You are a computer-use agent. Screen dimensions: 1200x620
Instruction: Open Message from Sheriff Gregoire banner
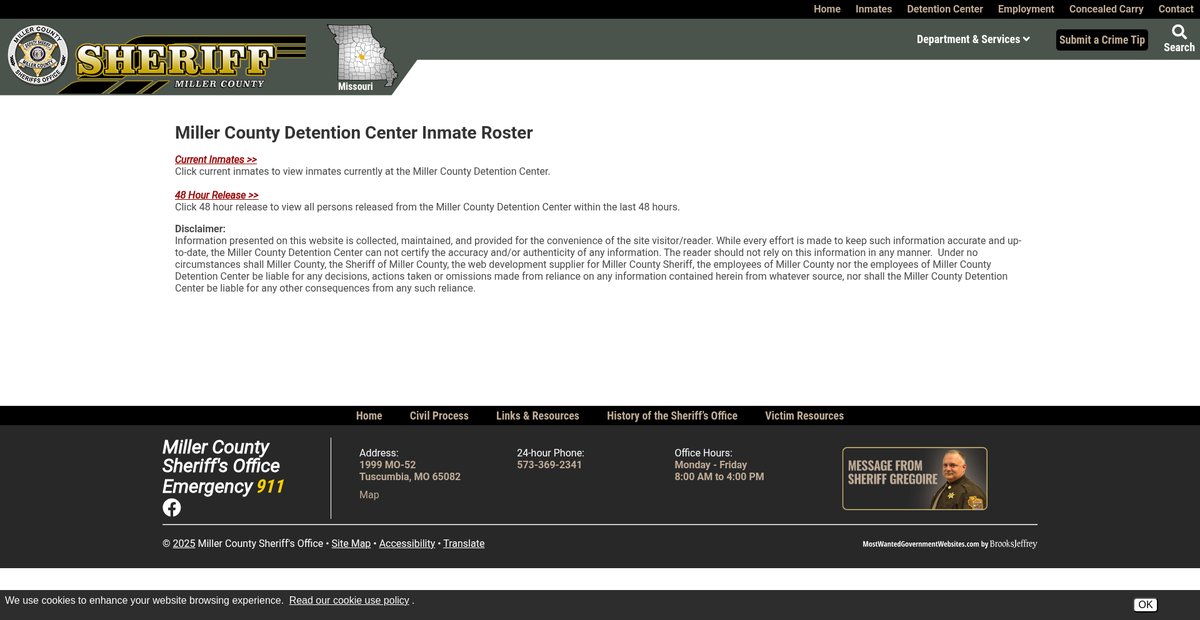pyautogui.click(x=914, y=478)
